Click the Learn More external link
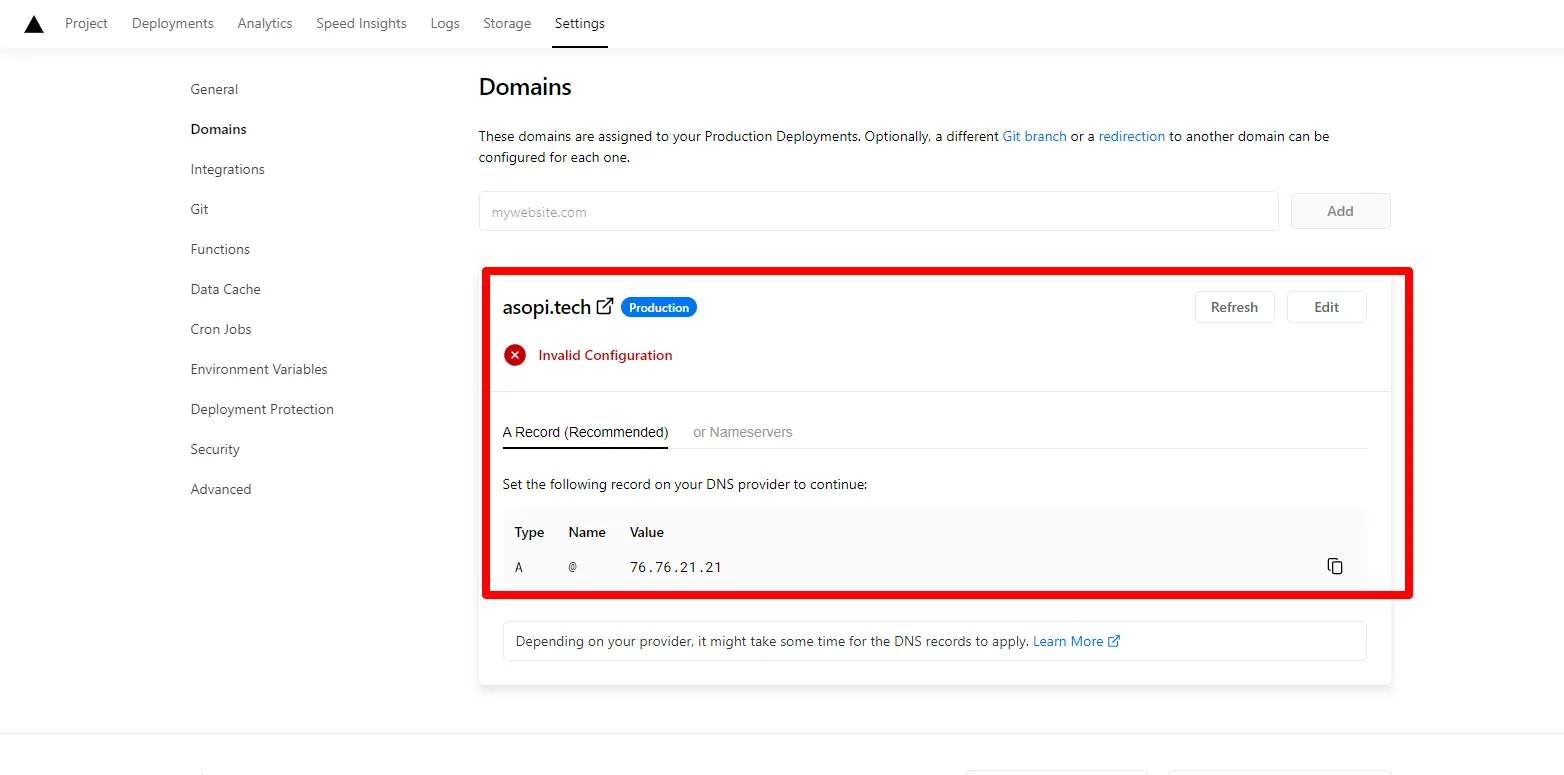 [1076, 641]
